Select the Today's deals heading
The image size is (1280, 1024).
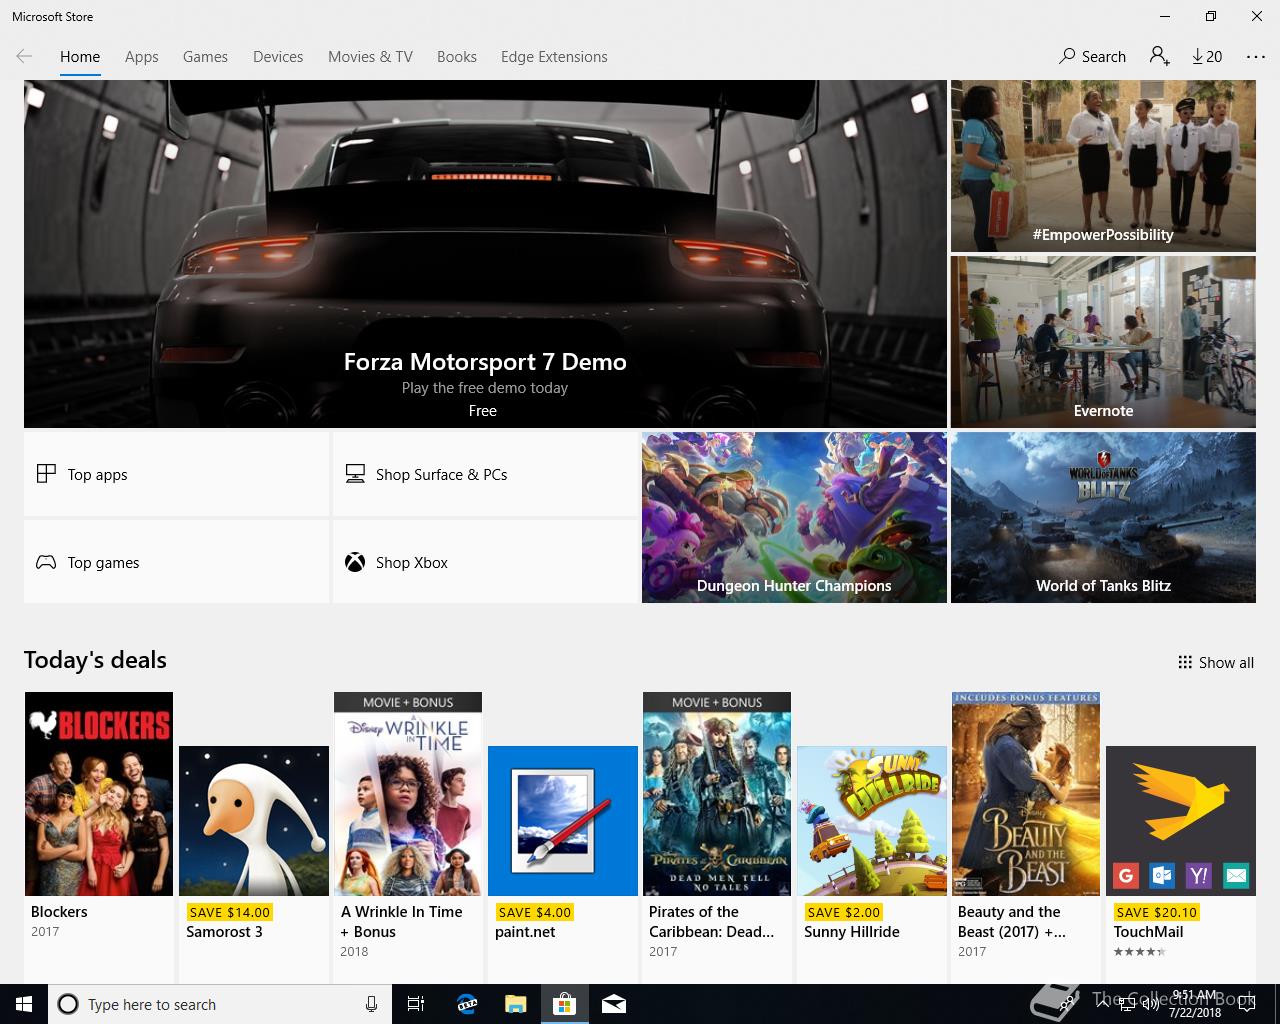tap(95, 660)
